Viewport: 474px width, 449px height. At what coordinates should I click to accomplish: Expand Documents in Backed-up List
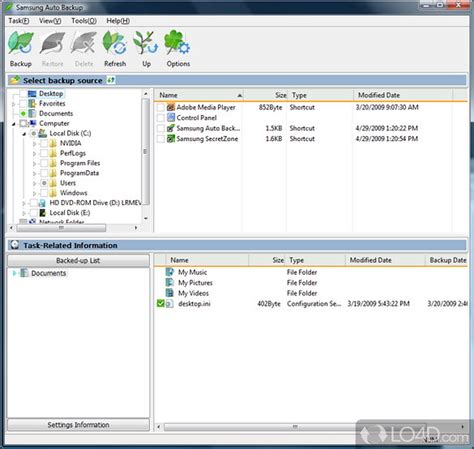pos(14,273)
